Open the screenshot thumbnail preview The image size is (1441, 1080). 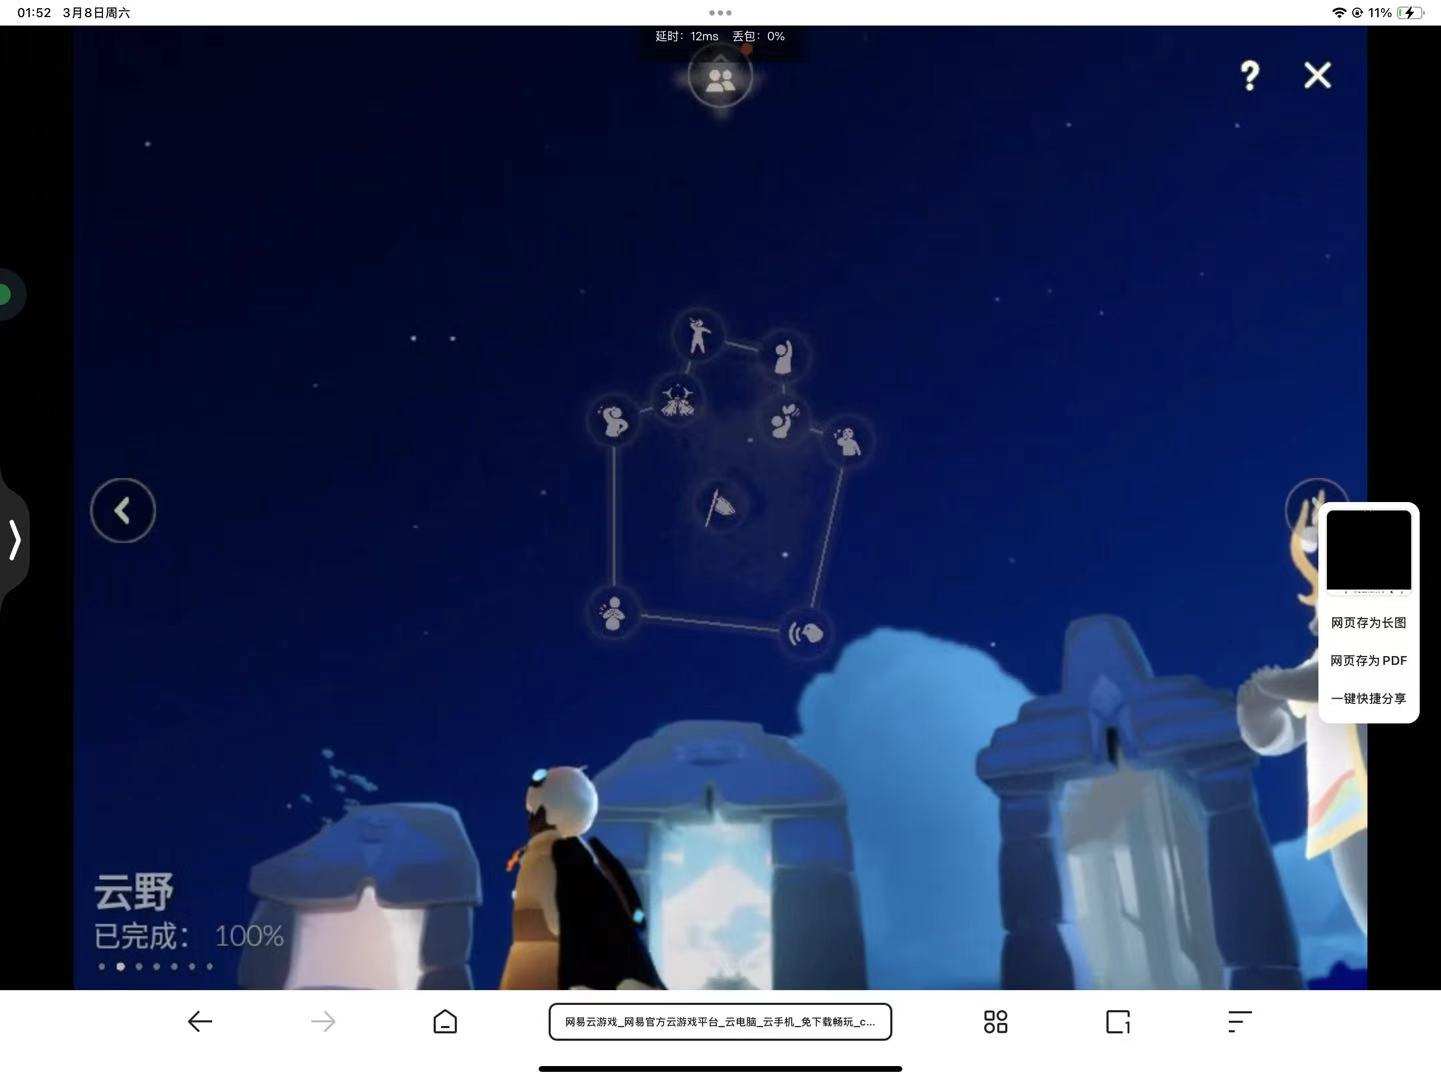tap(1368, 551)
